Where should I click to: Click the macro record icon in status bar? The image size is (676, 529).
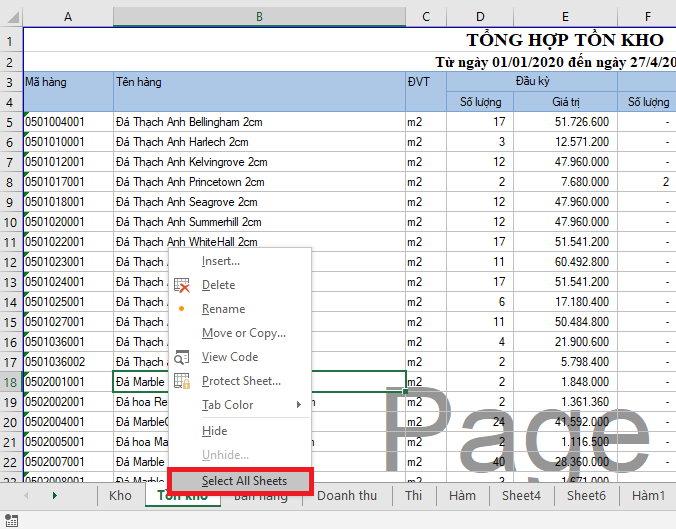point(13,520)
